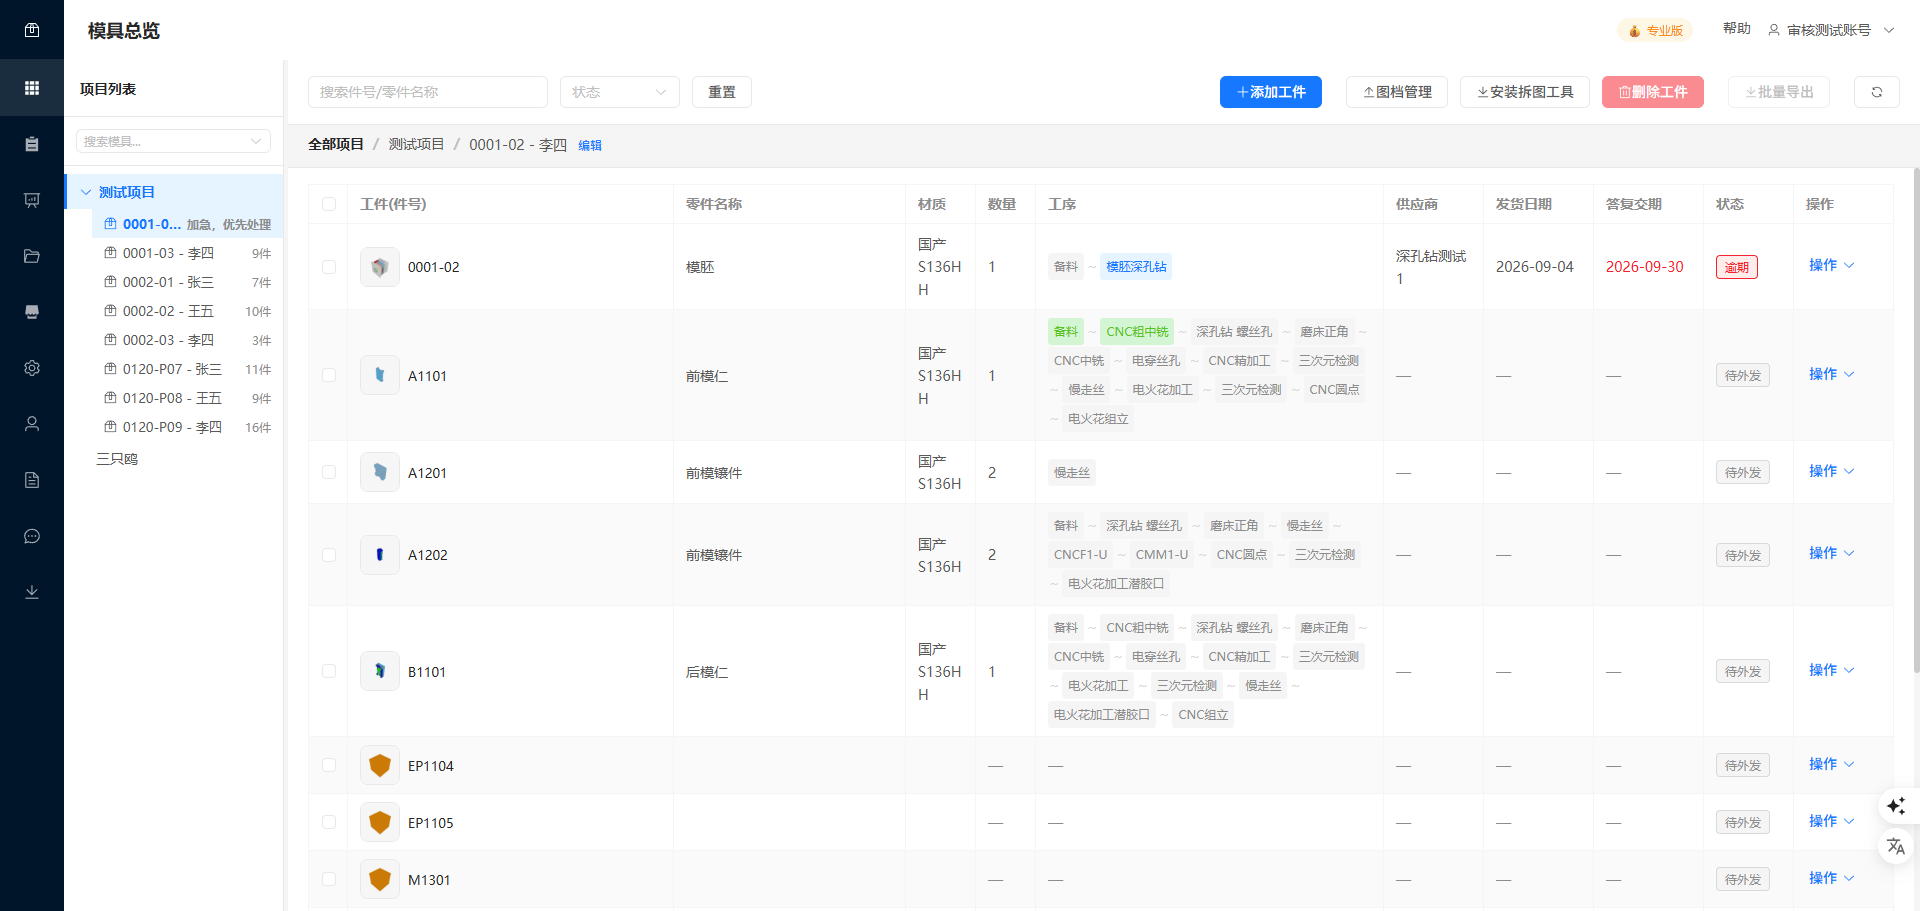The height and width of the screenshot is (911, 1920).
Task: Check the row EP1104 checkbox
Action: [329, 765]
